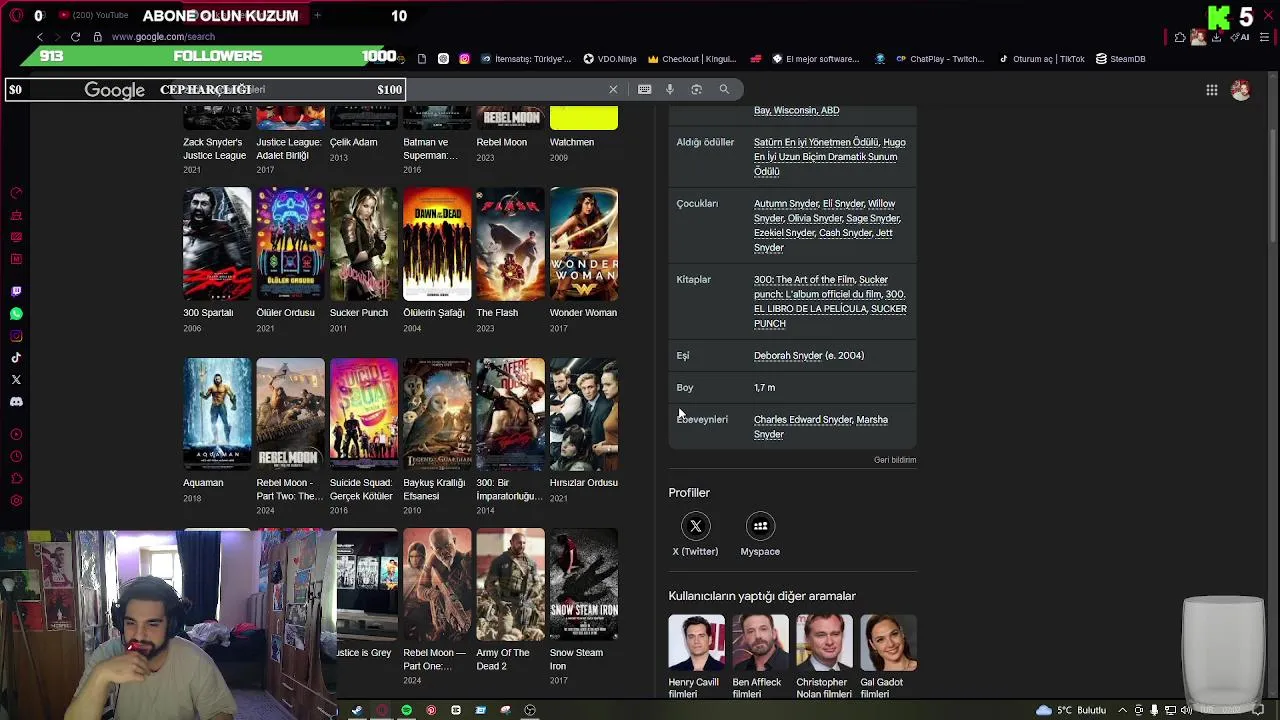Open the Wonder Woman poster
This screenshot has height=720, width=1280.
coord(584,244)
